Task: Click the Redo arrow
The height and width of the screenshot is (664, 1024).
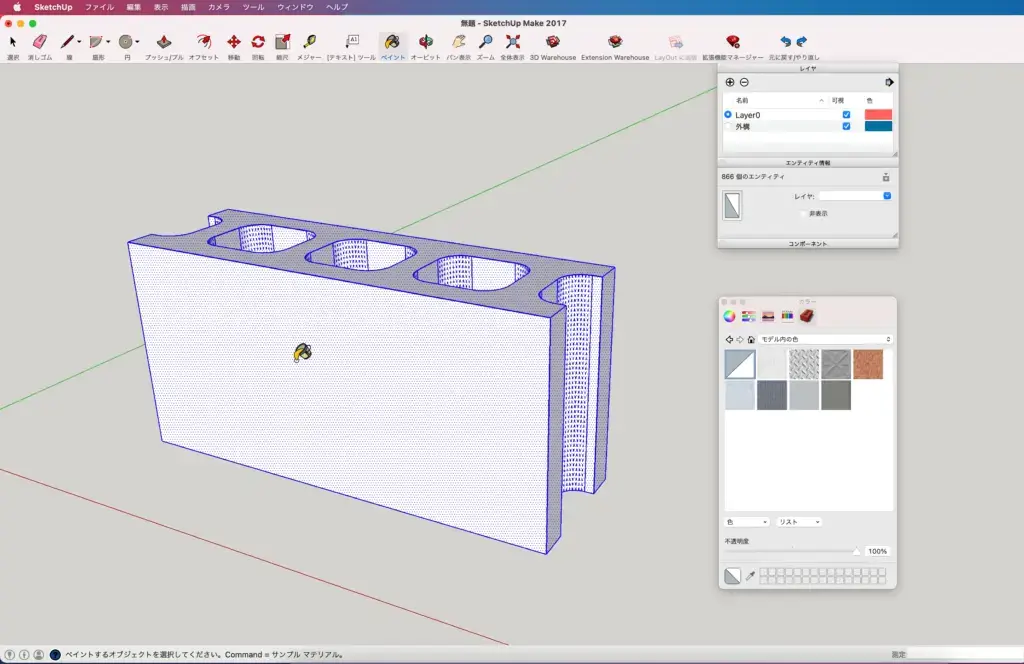Action: [x=802, y=42]
